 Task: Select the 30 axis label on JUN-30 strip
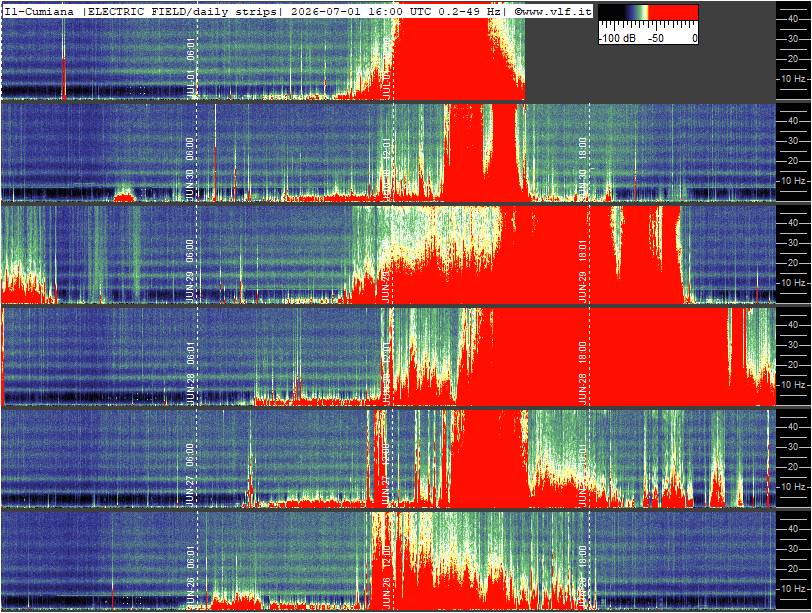click(793, 141)
